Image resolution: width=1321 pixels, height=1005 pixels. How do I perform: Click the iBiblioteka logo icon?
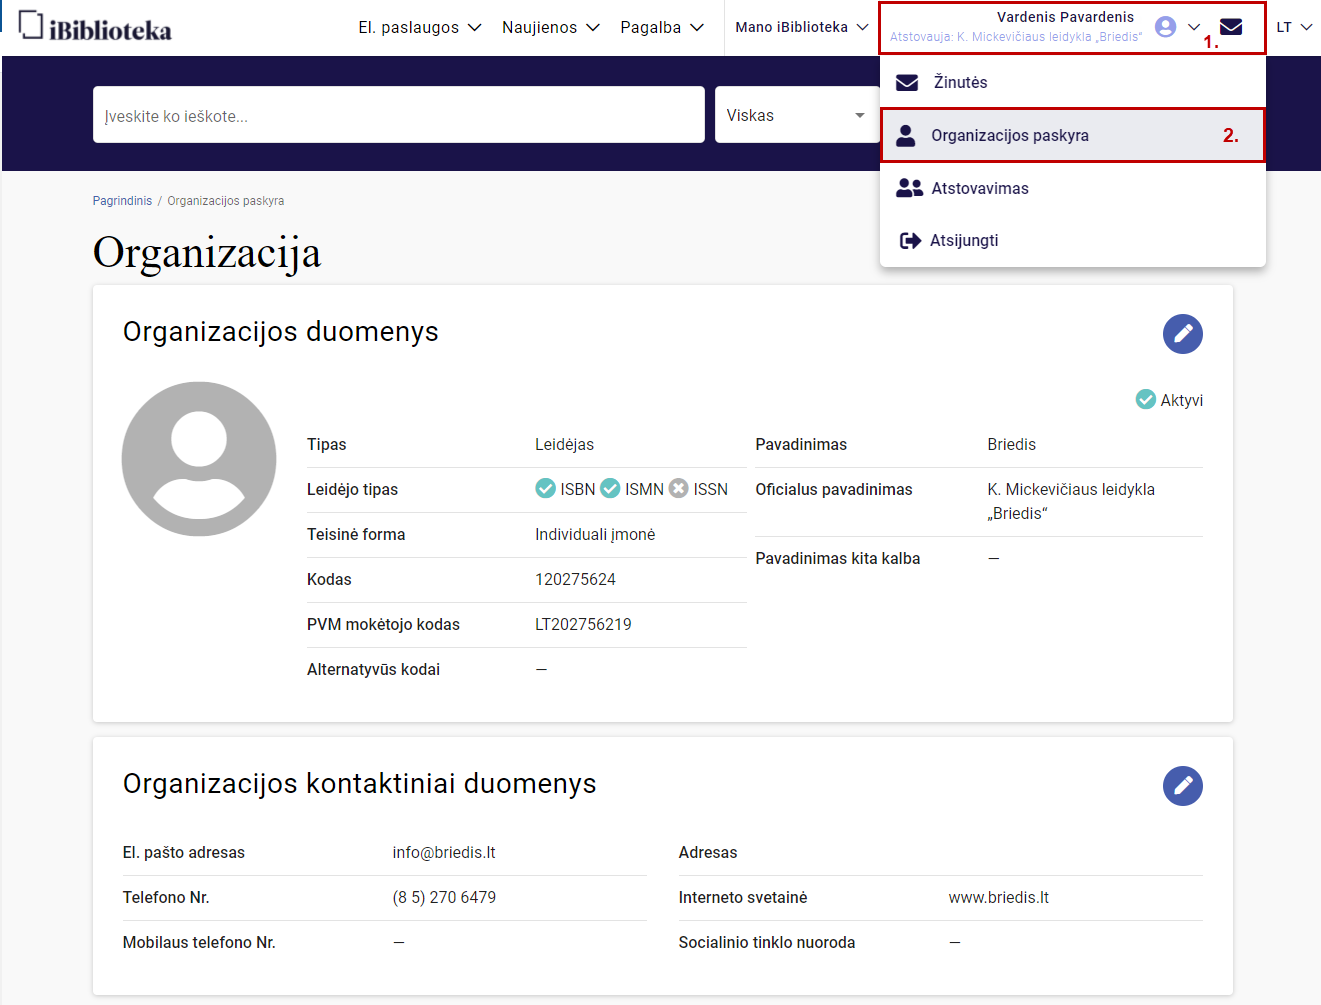click(31, 25)
